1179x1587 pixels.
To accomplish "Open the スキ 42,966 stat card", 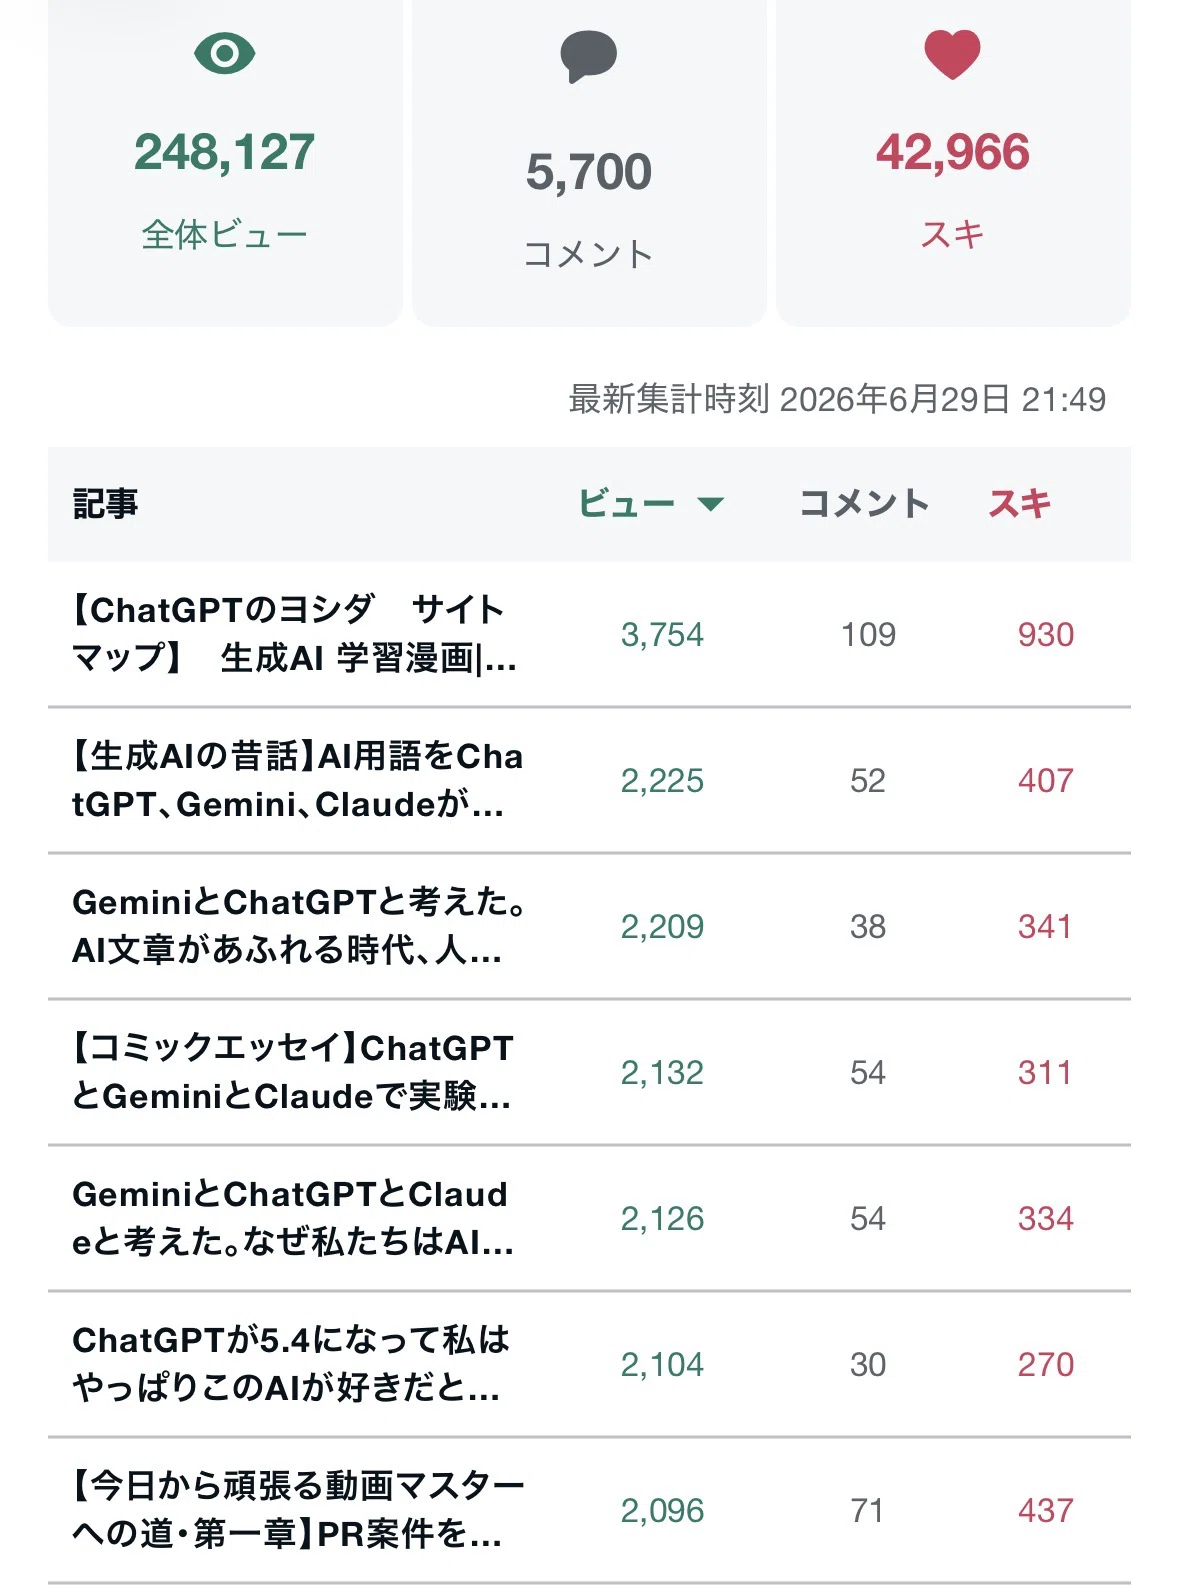I will [x=953, y=162].
